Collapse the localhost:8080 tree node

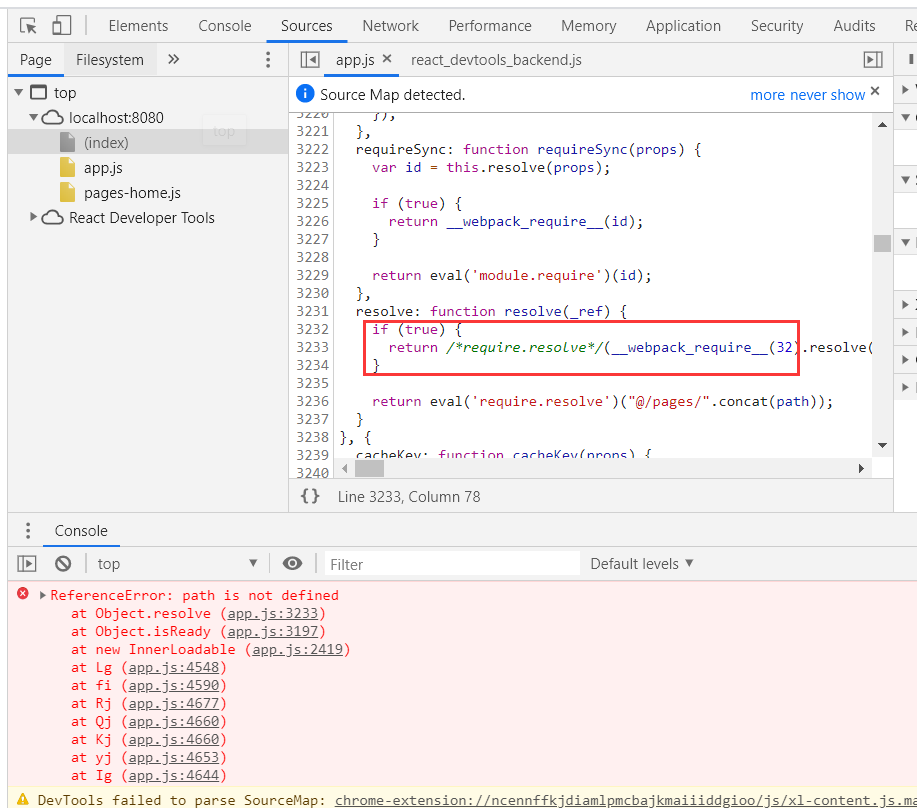click(x=34, y=117)
